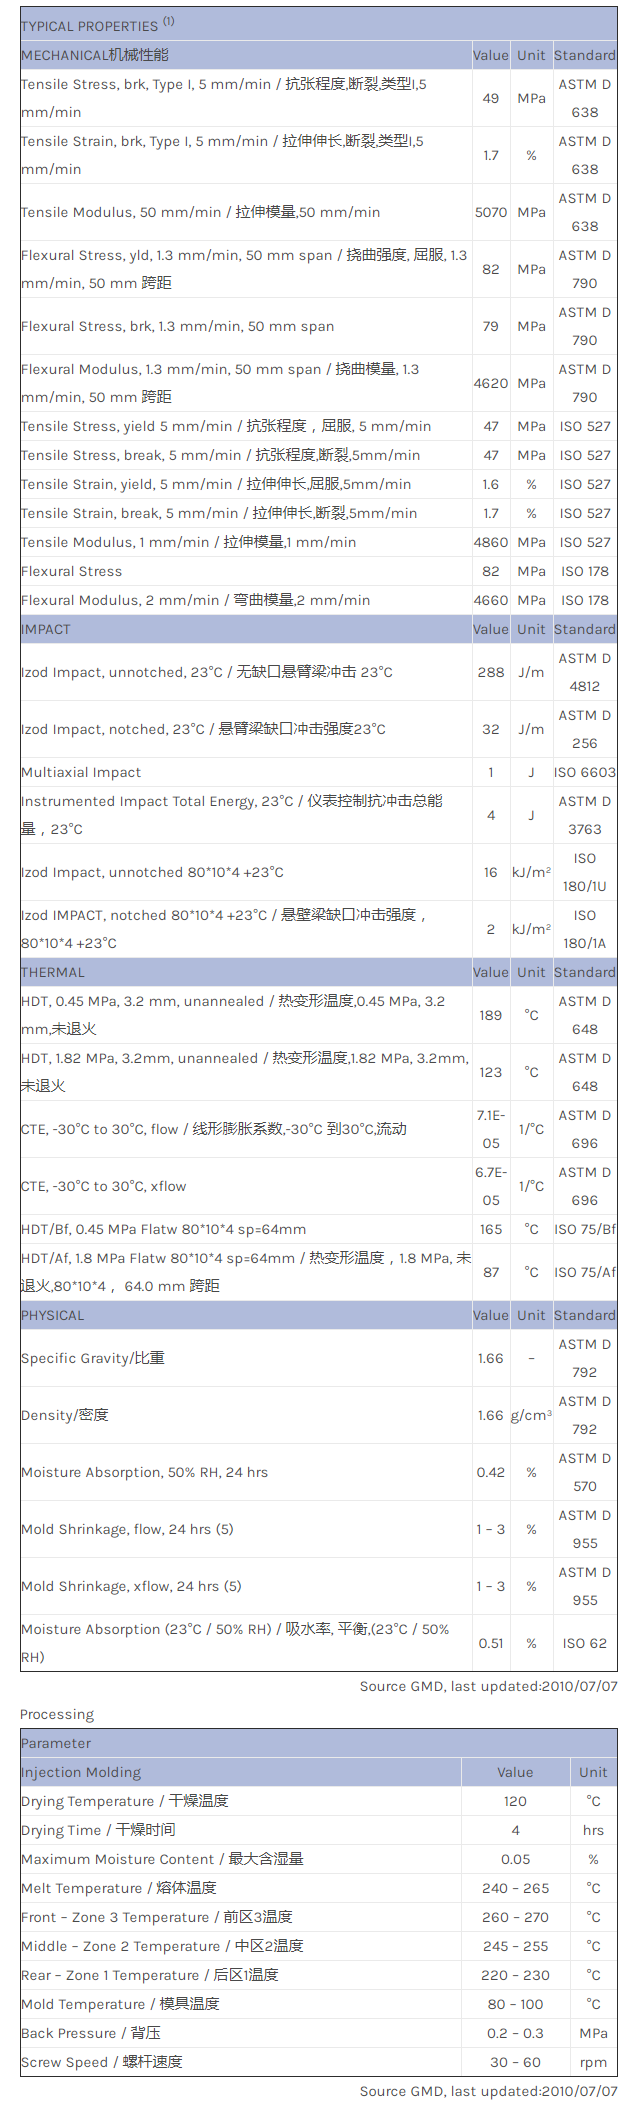The height and width of the screenshot is (2117, 626).
Task: Select the ISO 6603 standard cell
Action: (585, 772)
